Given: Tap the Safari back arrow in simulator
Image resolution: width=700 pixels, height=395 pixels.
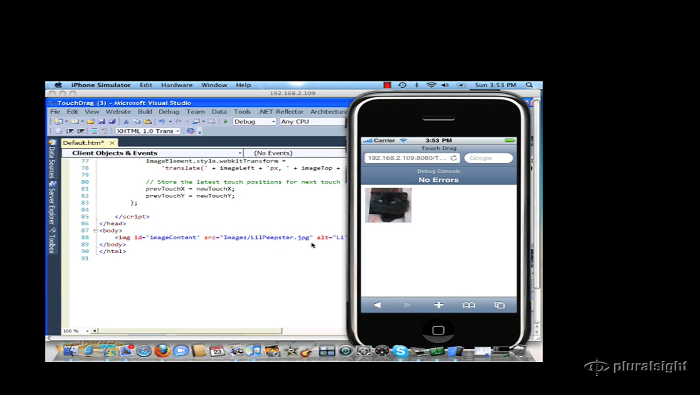Looking at the screenshot, I should pyautogui.click(x=378, y=305).
